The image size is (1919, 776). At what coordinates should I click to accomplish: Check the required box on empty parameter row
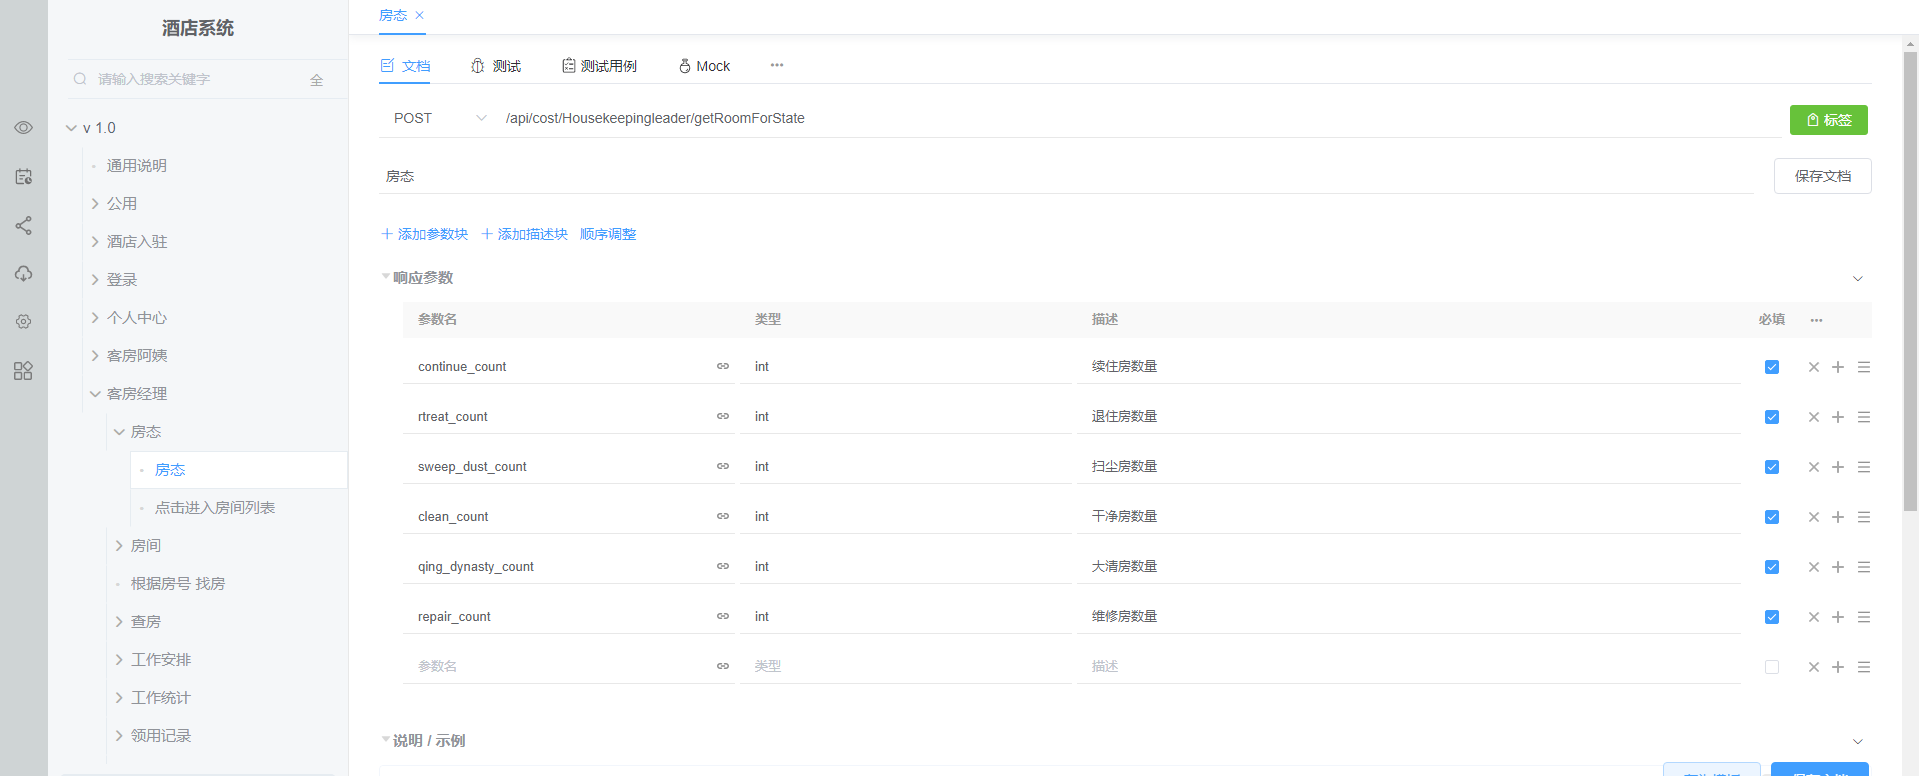pos(1772,667)
